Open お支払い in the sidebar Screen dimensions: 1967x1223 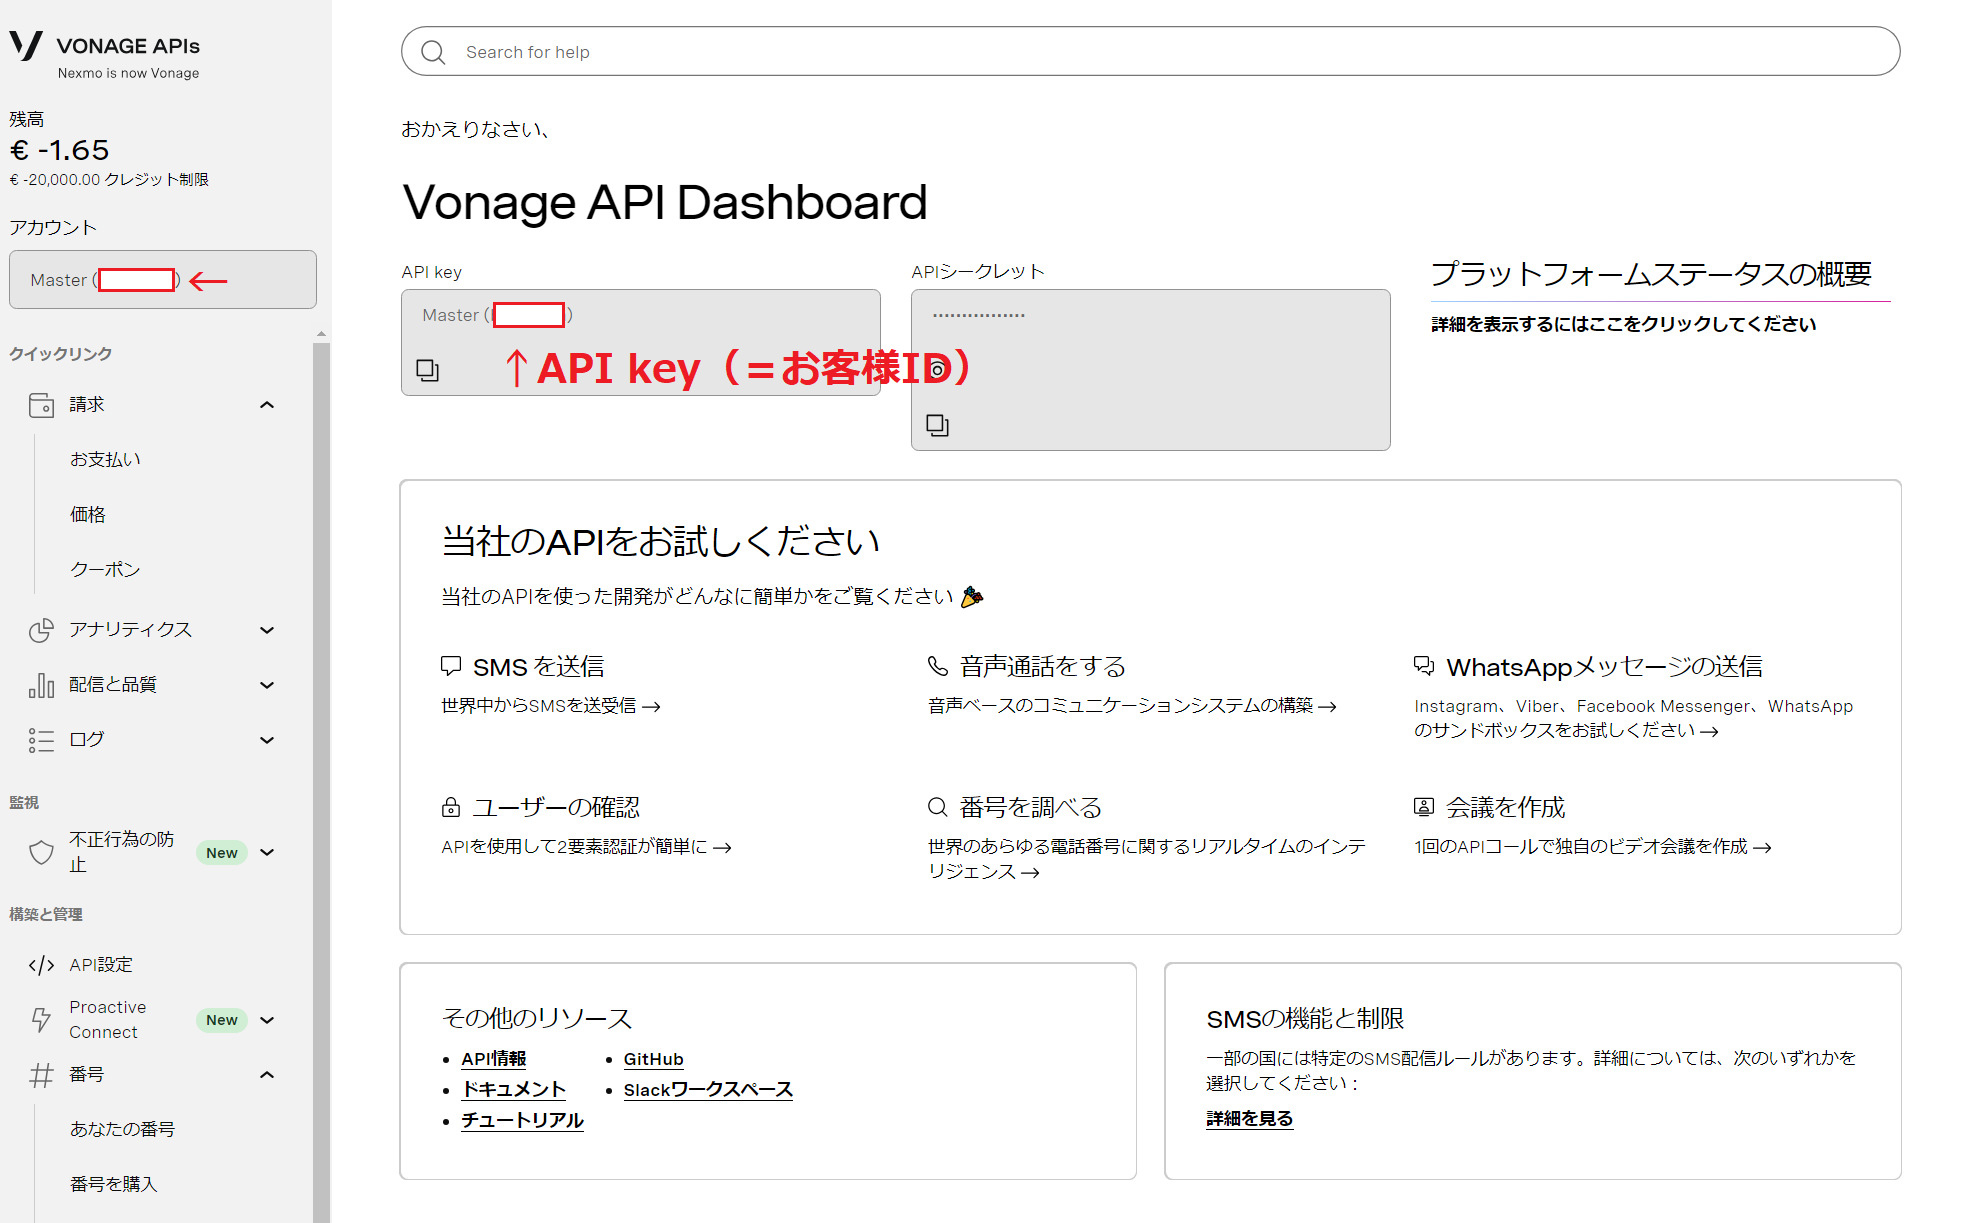[x=105, y=460]
